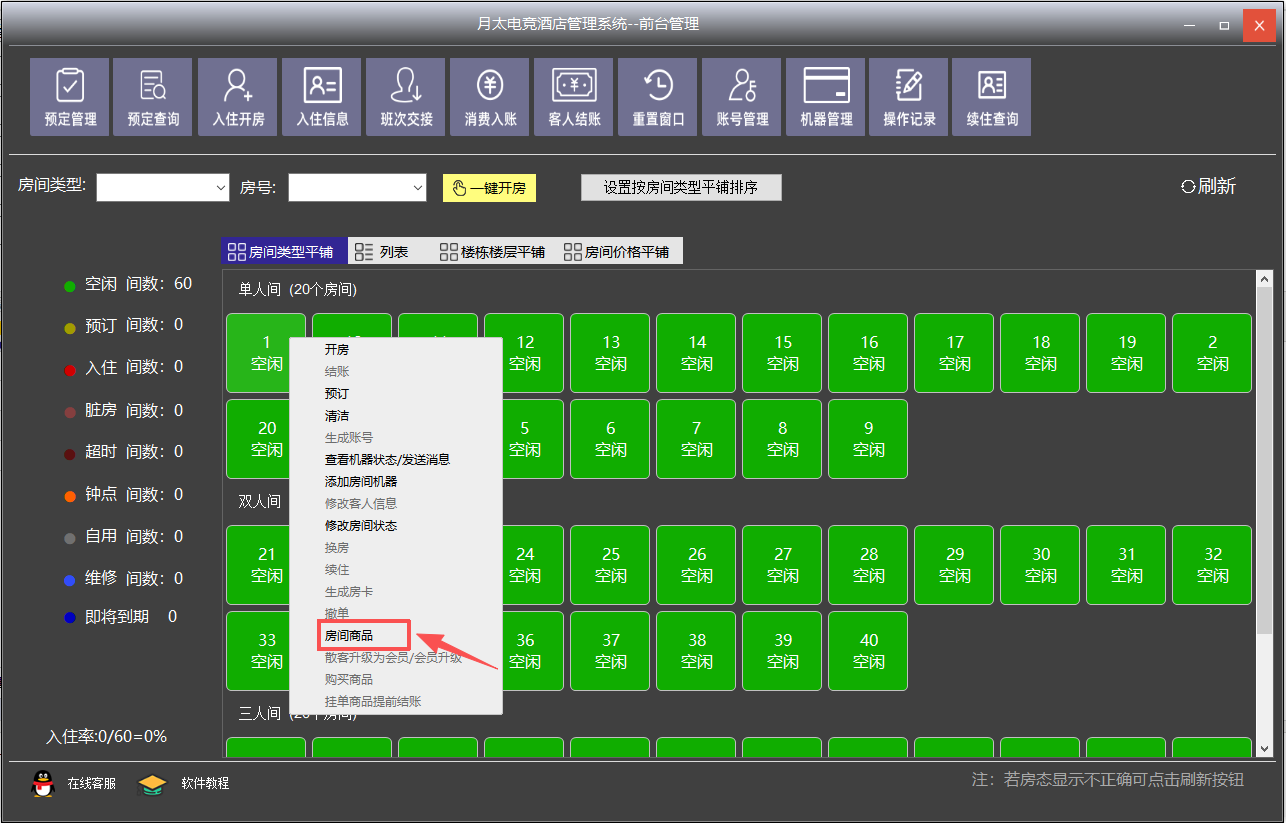This screenshot has width=1286, height=823.
Task: Expand the 房号 dropdown
Action: pyautogui.click(x=418, y=188)
